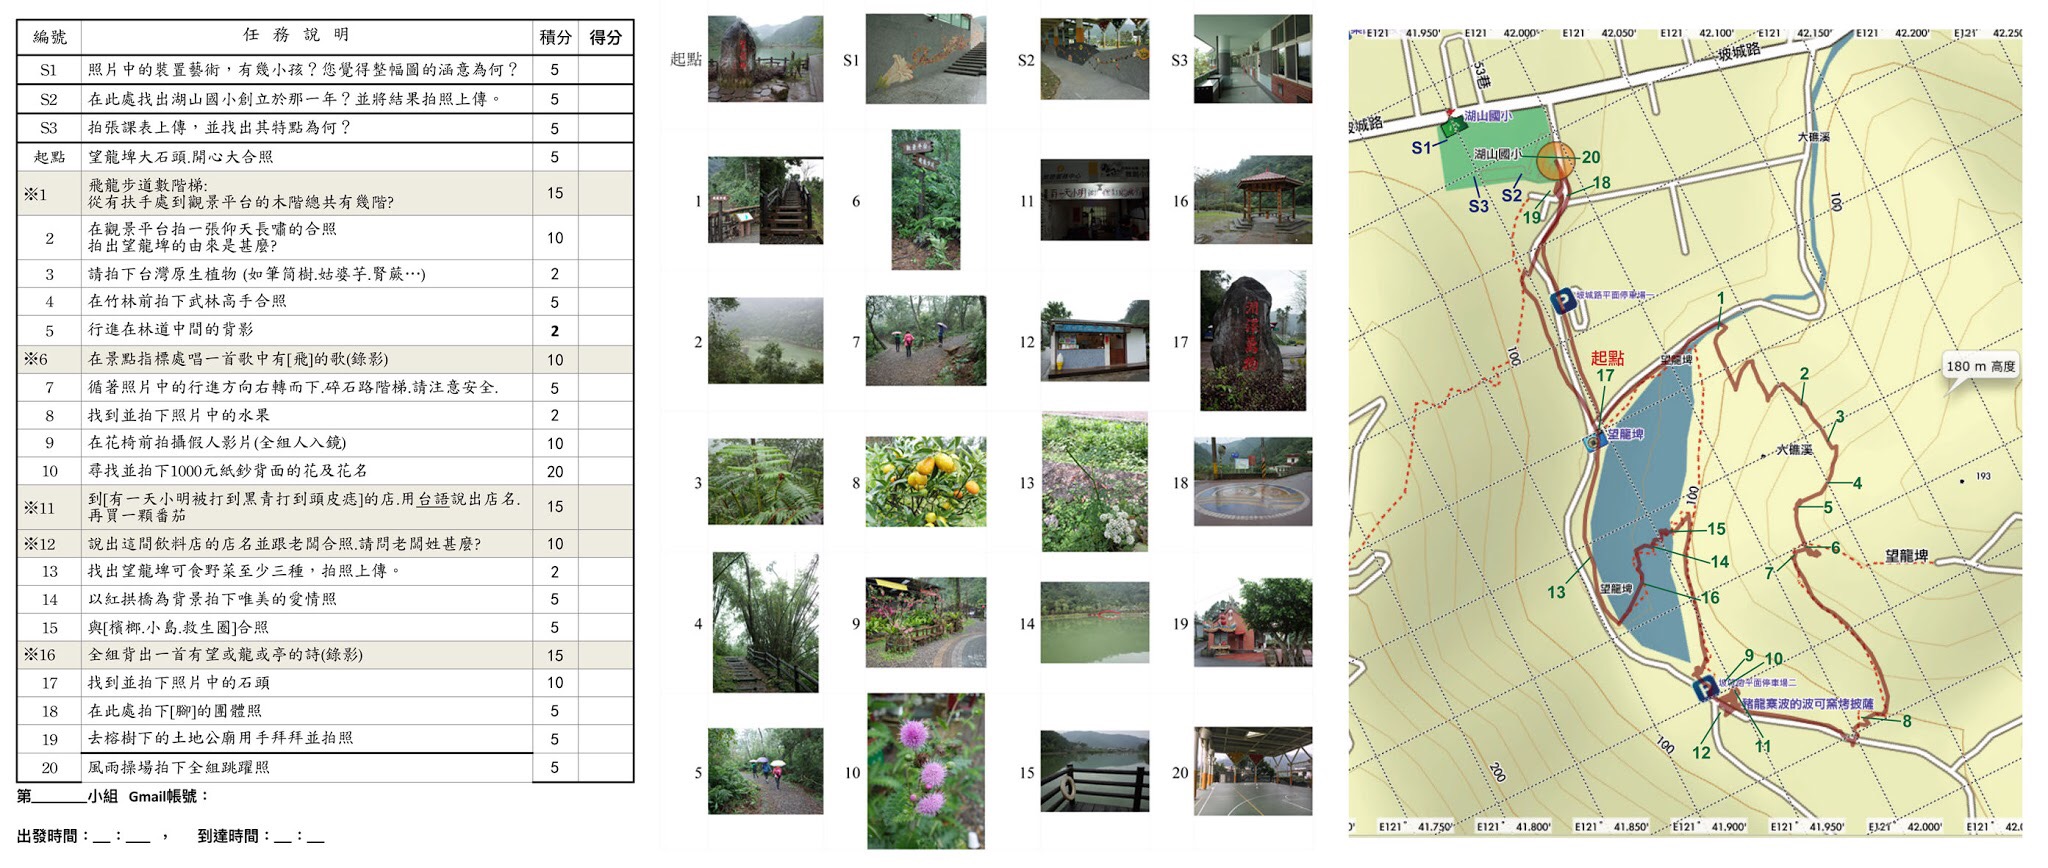
Task: Click the camera icon beside 望龍埤 on map
Action: 1593,441
